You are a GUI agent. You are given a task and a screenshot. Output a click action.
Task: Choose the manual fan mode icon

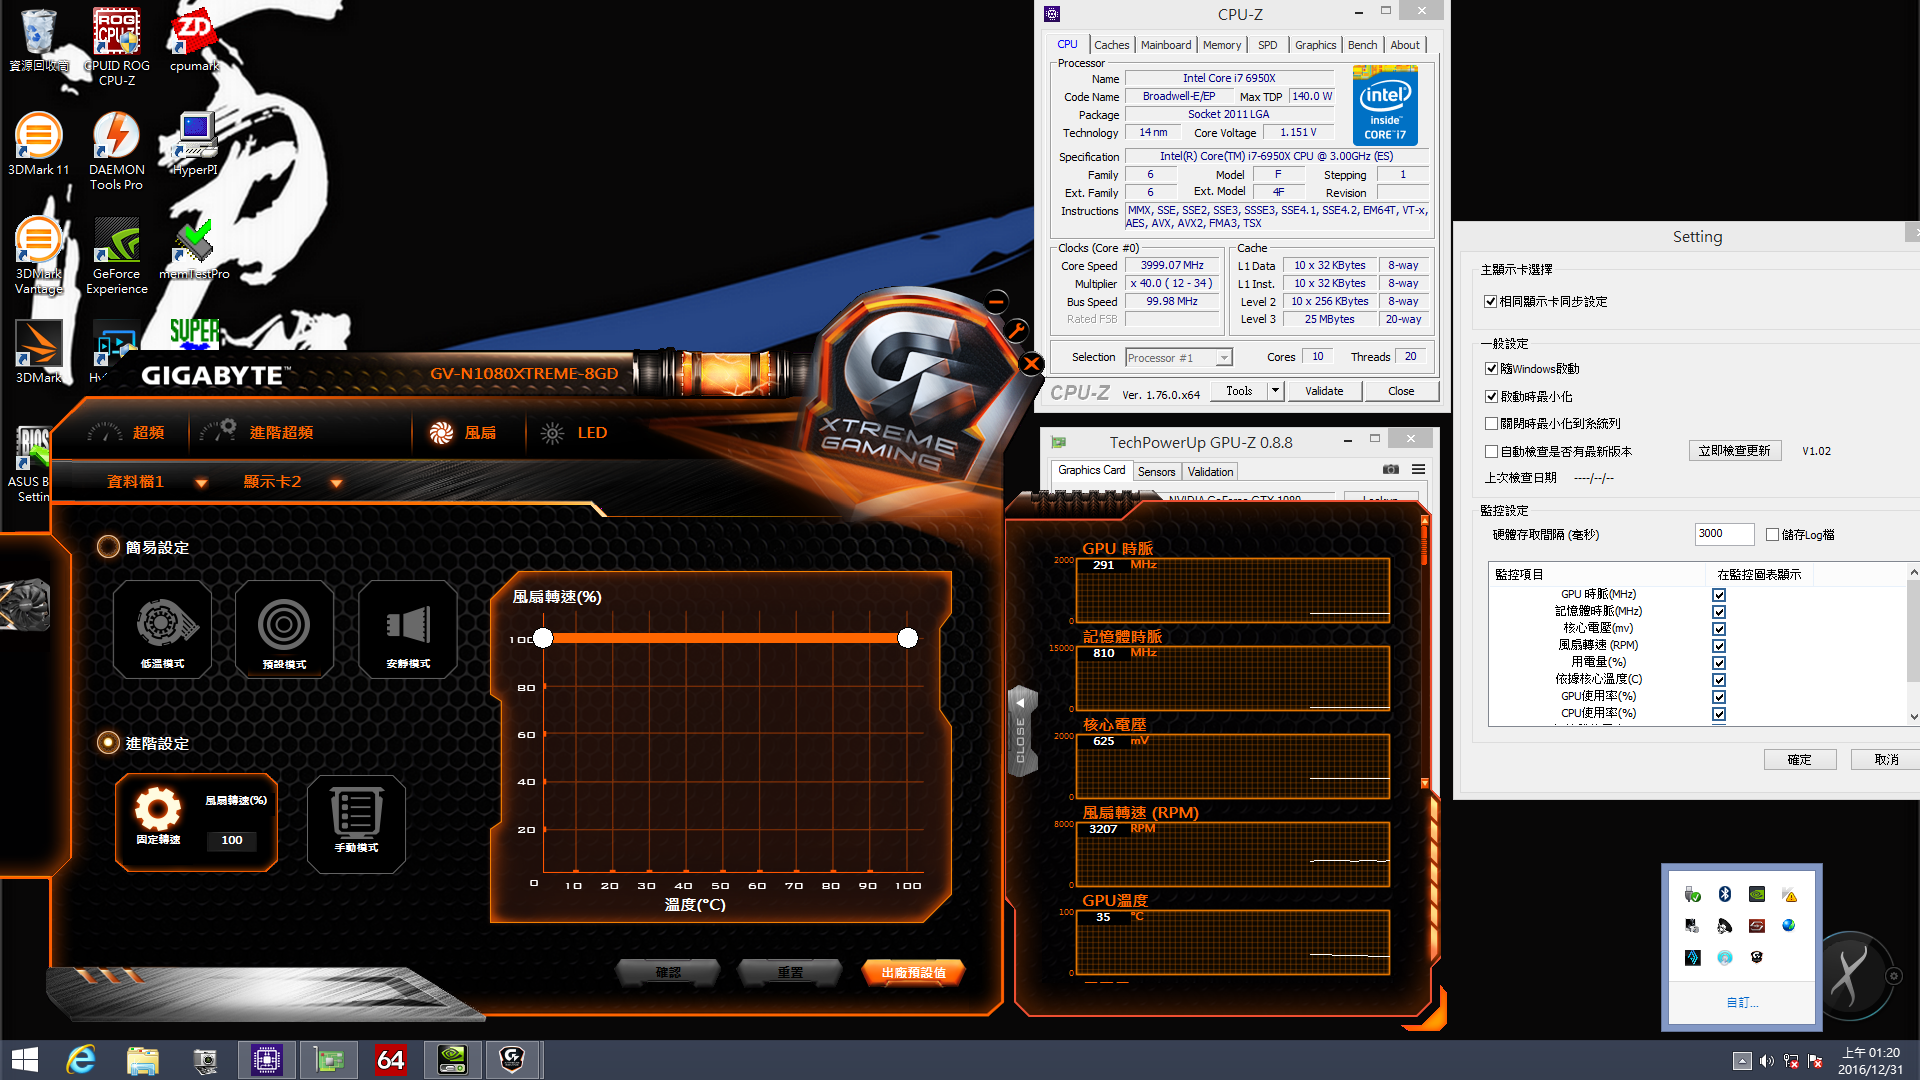click(x=356, y=824)
